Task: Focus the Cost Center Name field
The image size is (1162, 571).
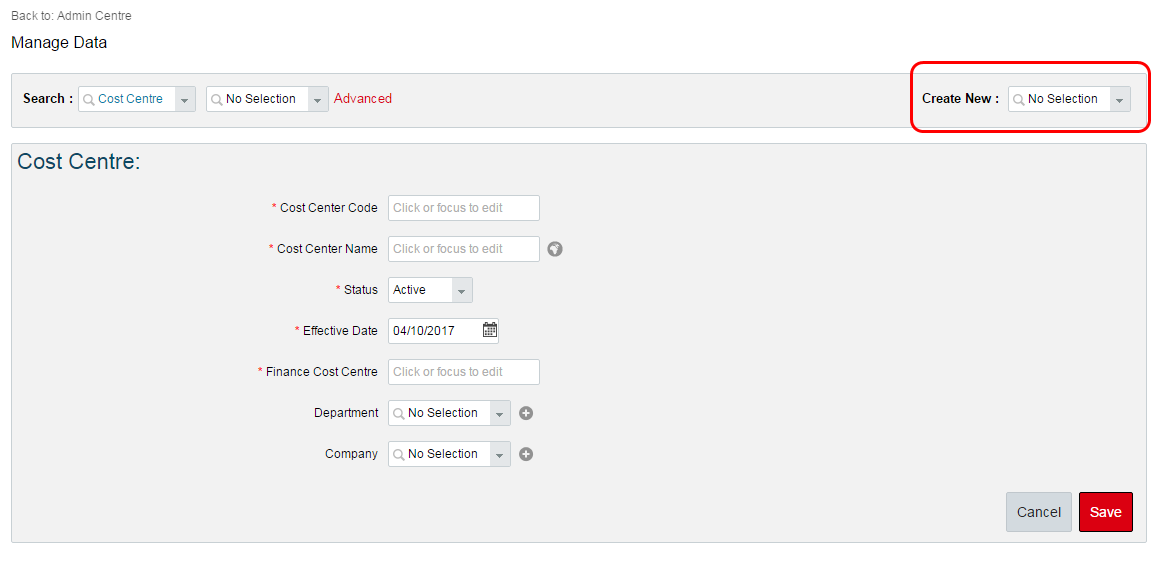Action: pos(464,249)
